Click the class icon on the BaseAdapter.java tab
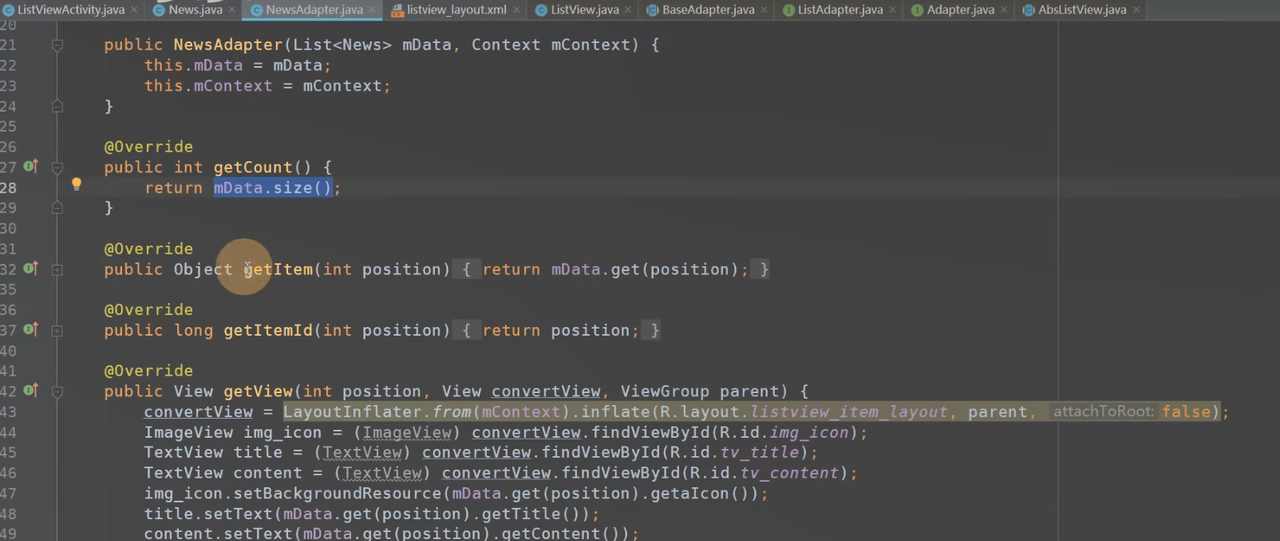 coord(654,10)
